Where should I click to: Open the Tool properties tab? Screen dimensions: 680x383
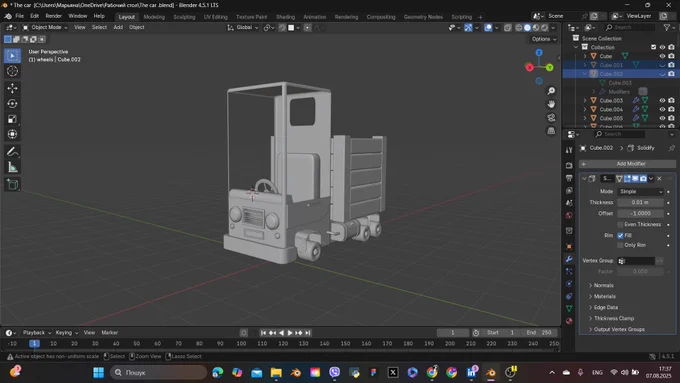click(x=569, y=150)
